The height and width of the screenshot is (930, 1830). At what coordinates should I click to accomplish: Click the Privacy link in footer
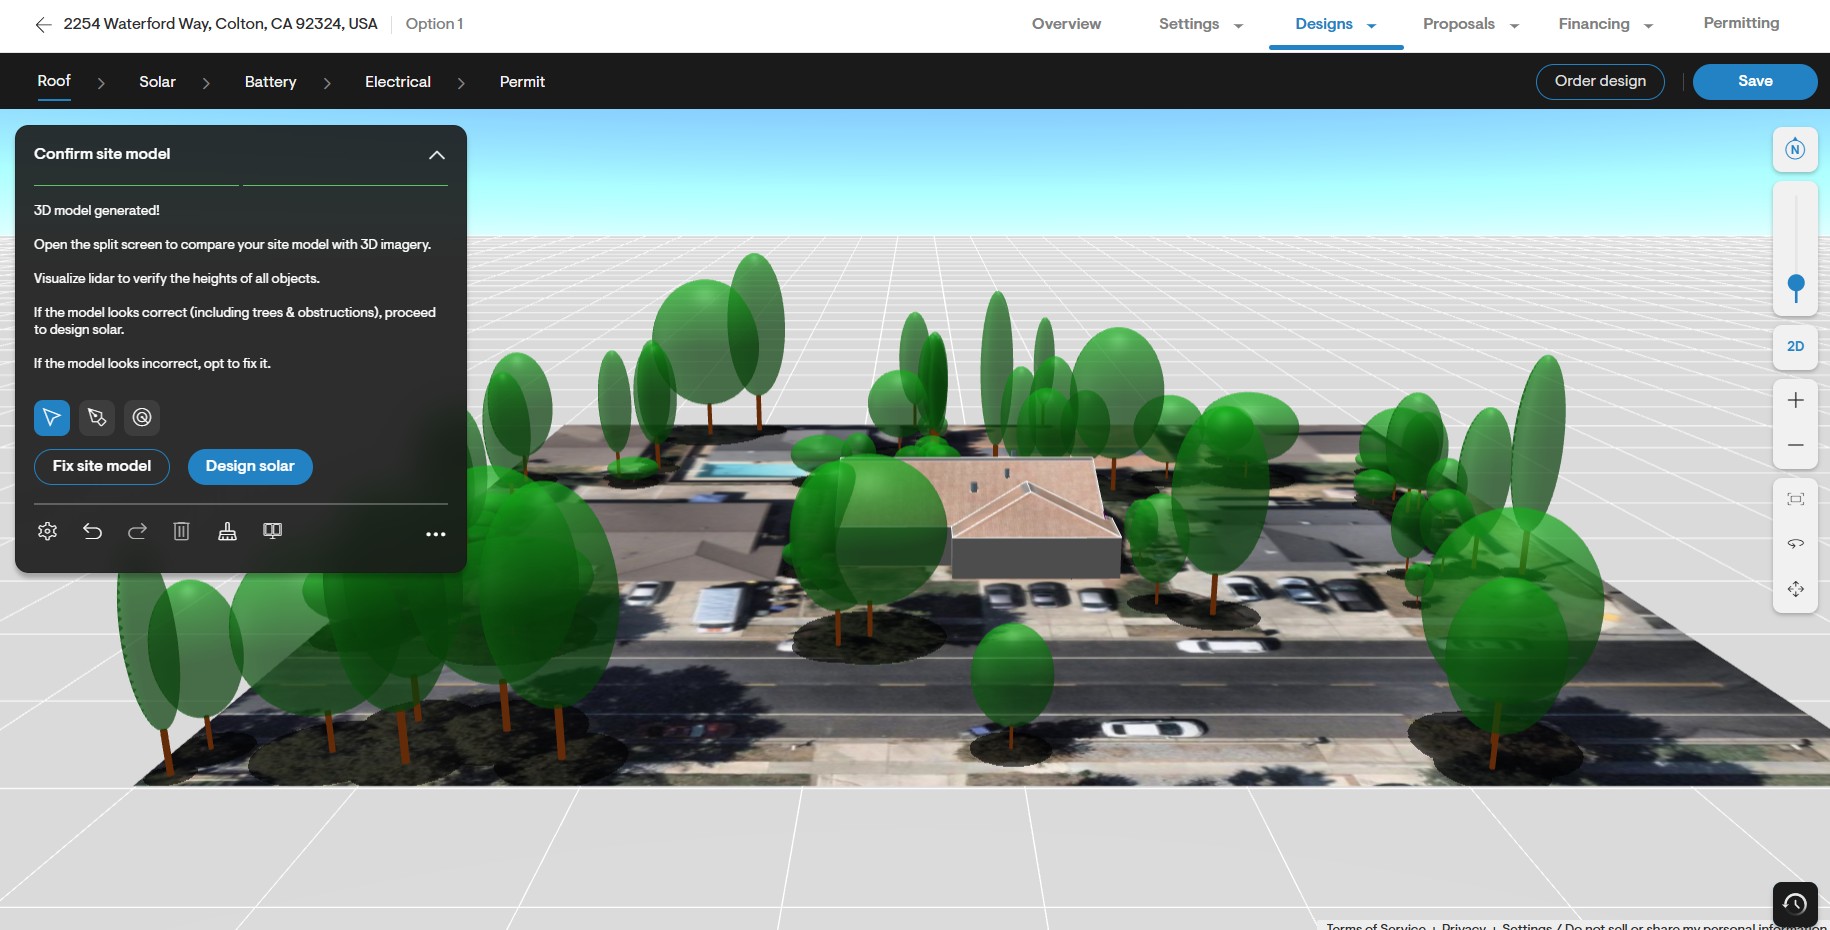(x=1463, y=926)
